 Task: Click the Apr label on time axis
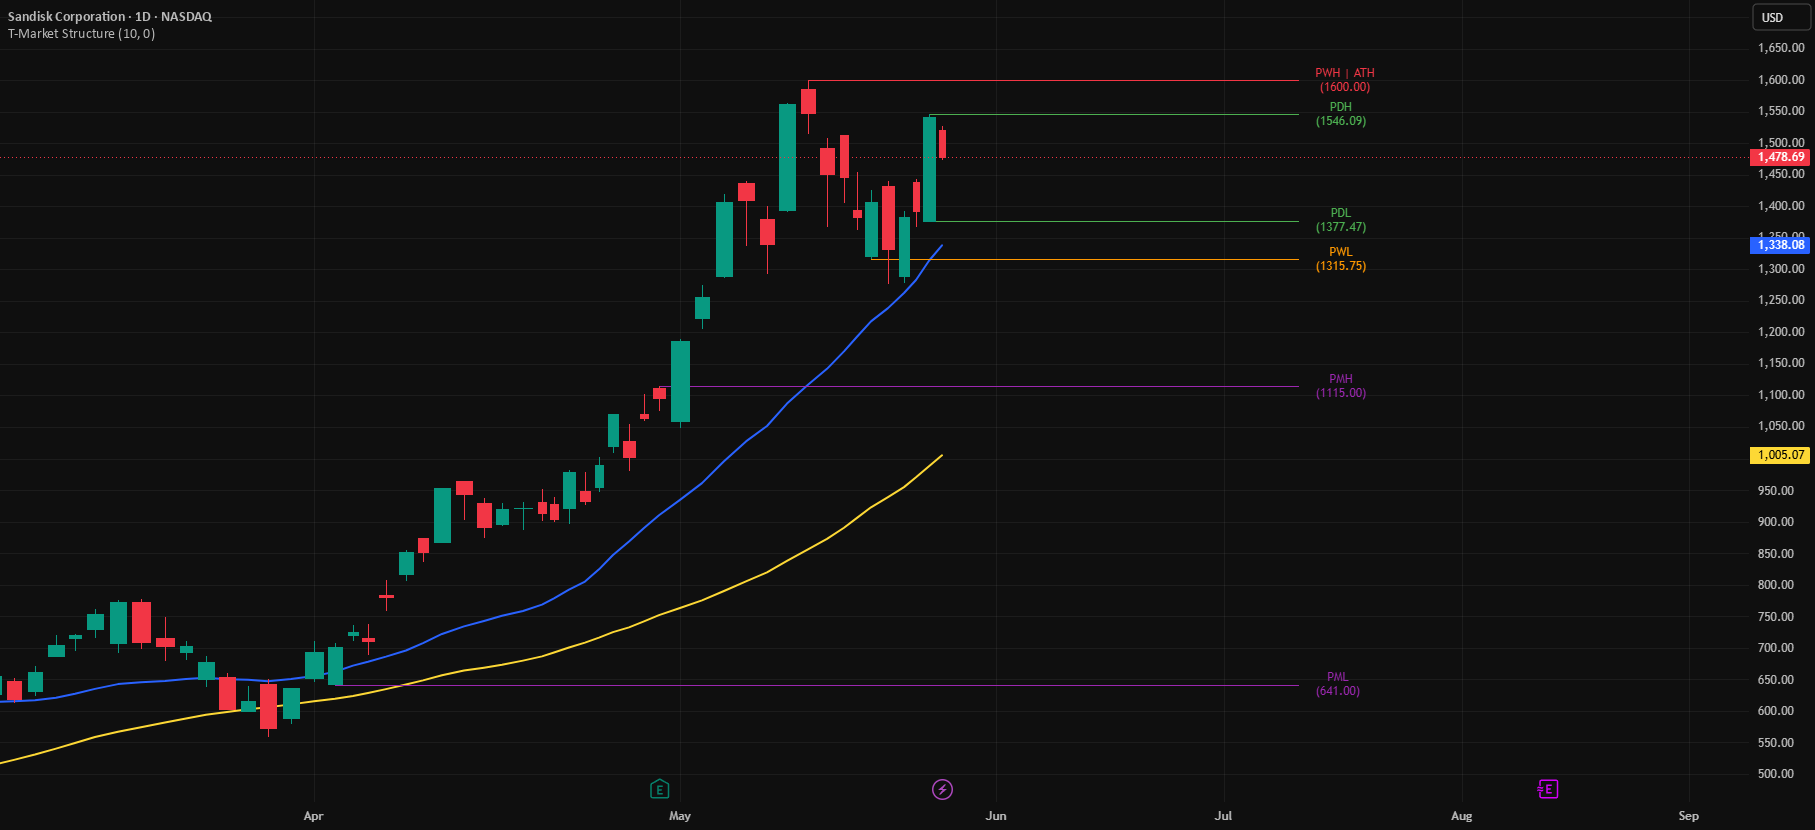[313, 816]
